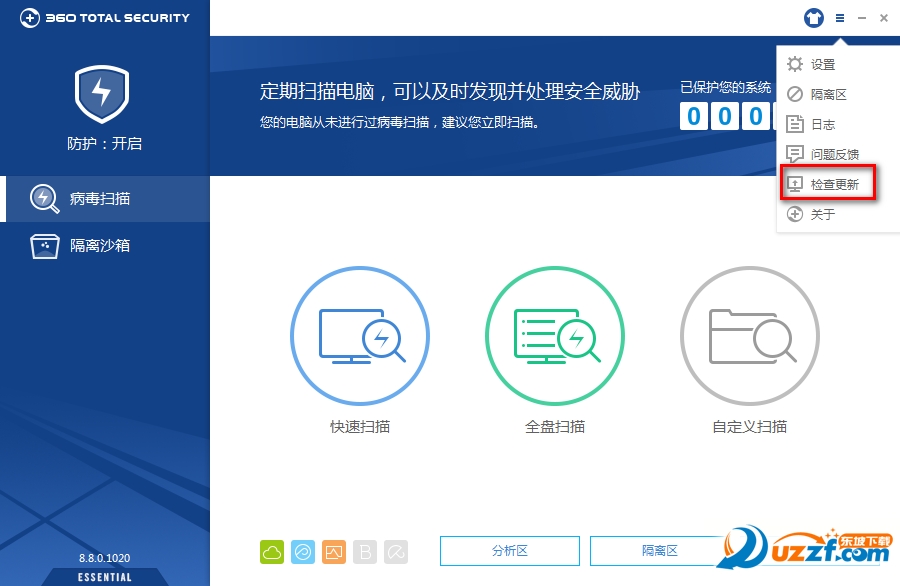The image size is (900, 586).
Task: Click the 分析区 button
Action: 510,551
